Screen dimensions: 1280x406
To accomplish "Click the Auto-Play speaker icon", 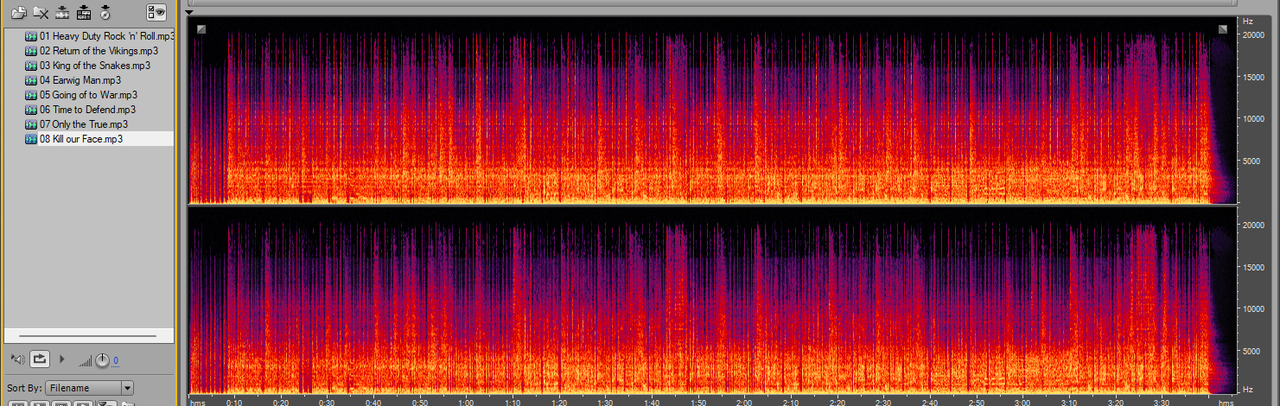I will [17, 358].
